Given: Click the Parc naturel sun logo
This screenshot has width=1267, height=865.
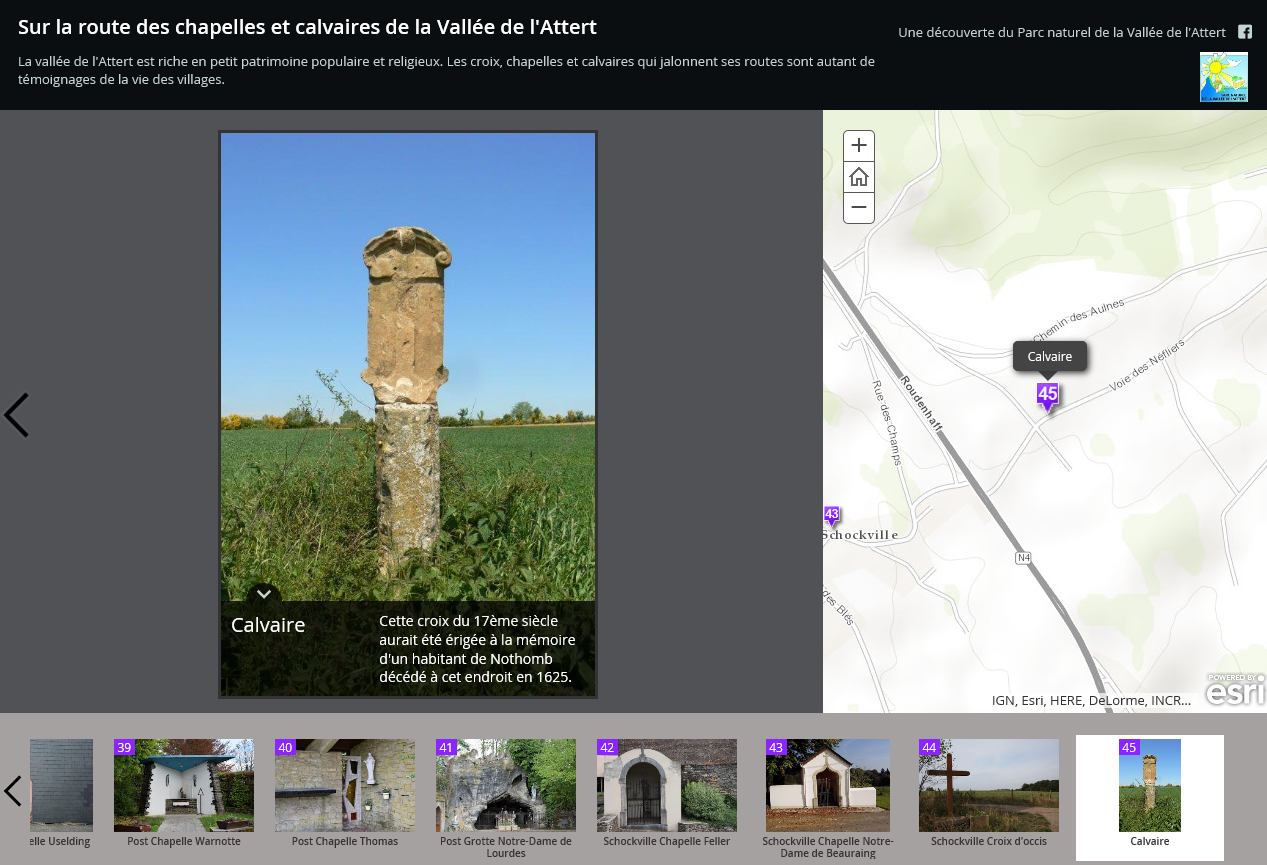Looking at the screenshot, I should (x=1223, y=76).
